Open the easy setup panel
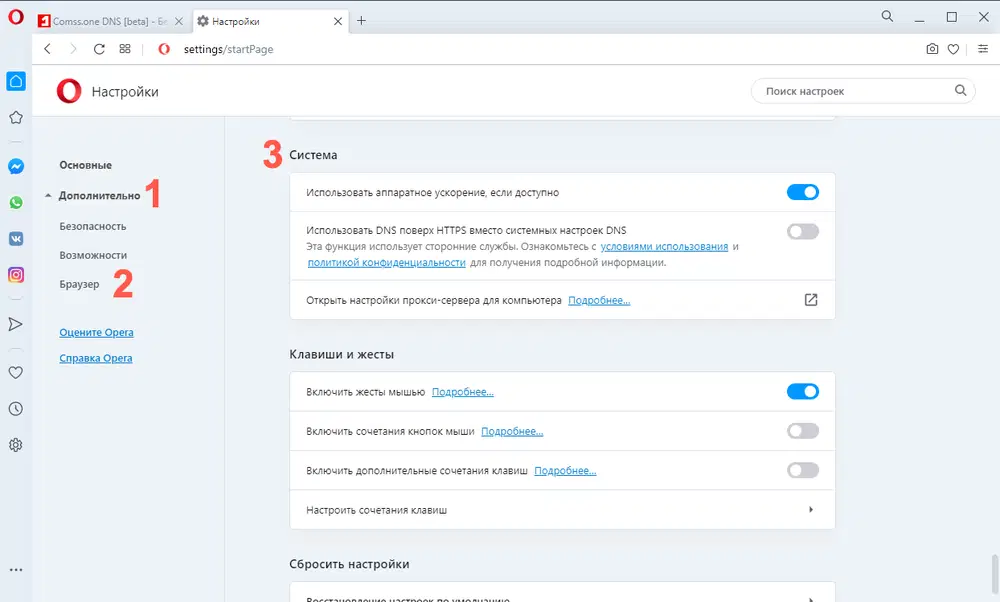This screenshot has width=1000, height=602. click(x=983, y=48)
